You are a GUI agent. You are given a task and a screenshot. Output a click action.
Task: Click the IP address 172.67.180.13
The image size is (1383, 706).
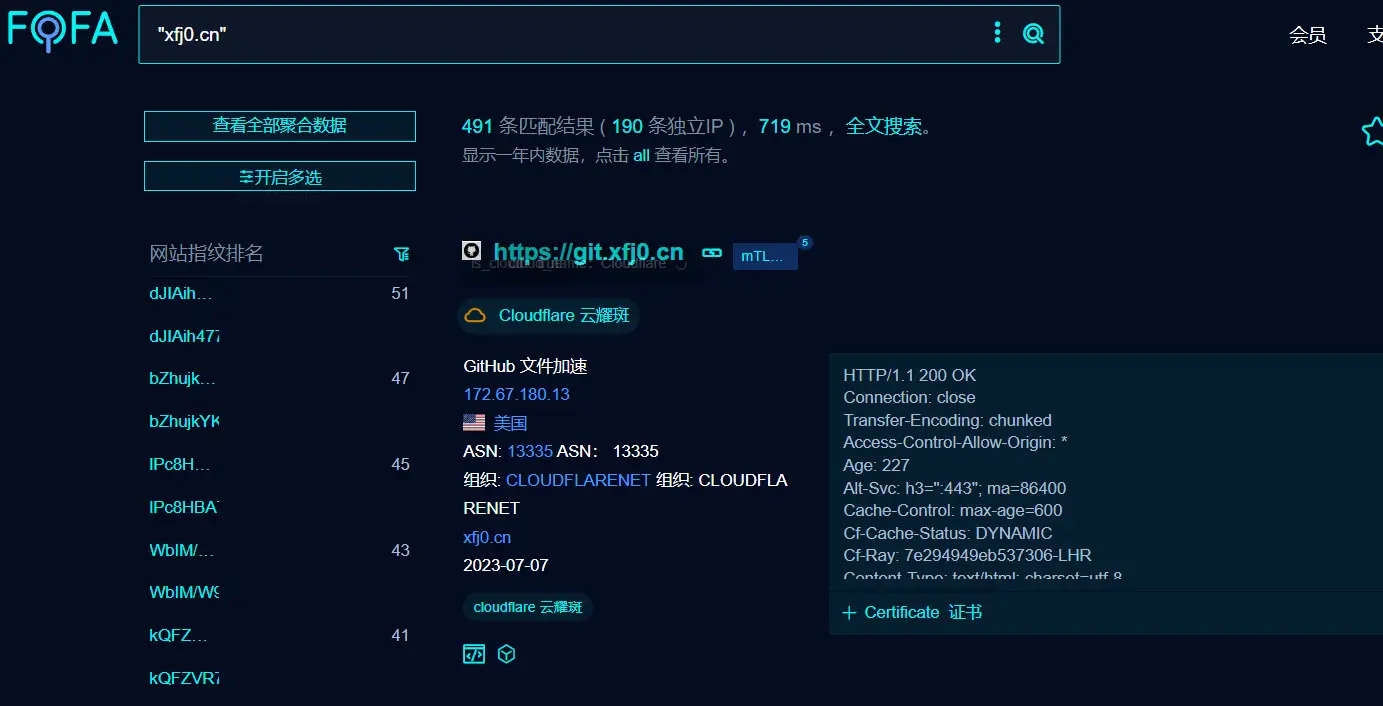[516, 394]
